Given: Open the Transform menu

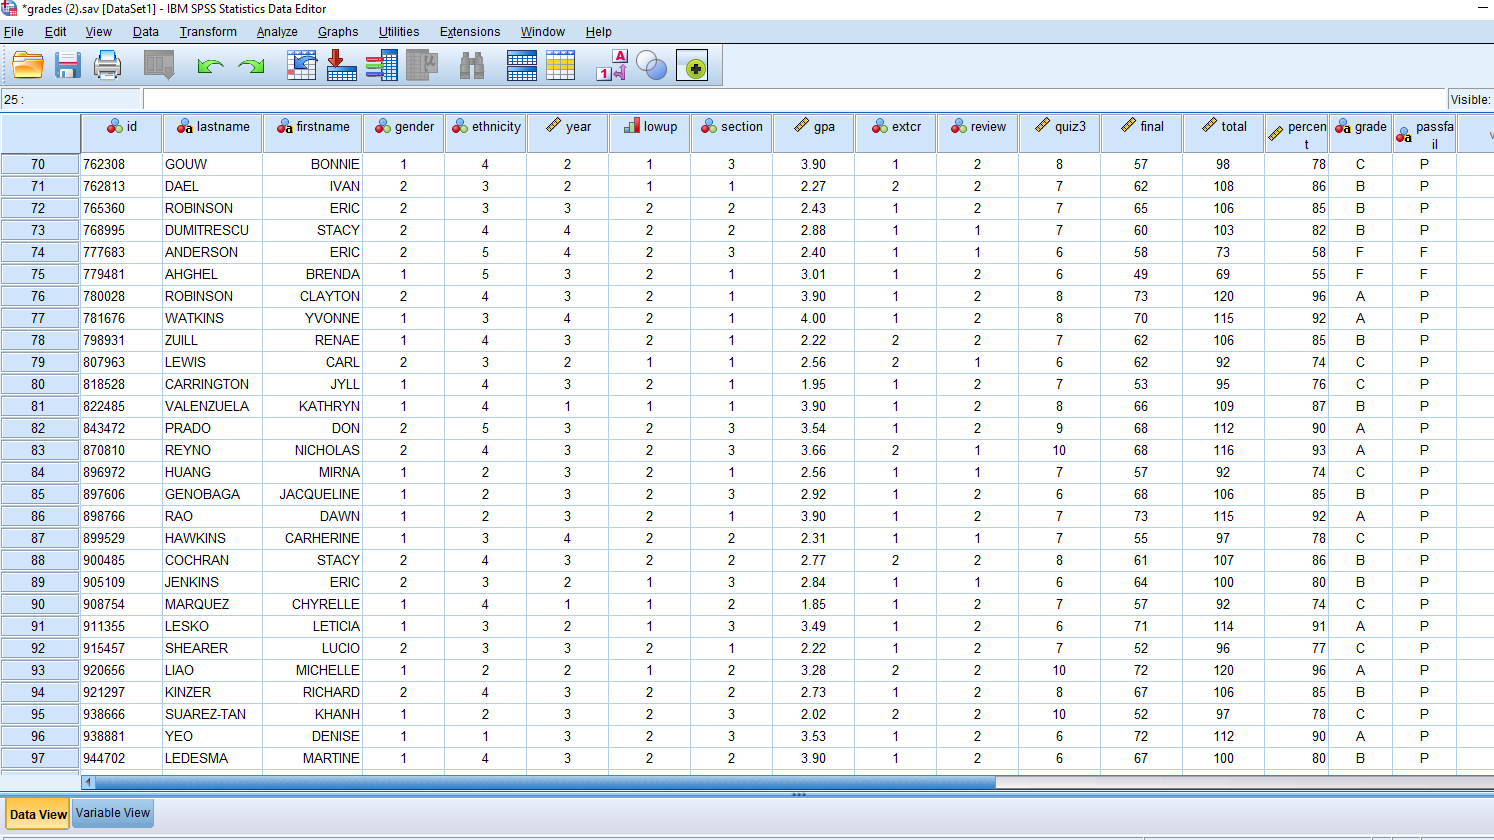Looking at the screenshot, I should coord(208,31).
